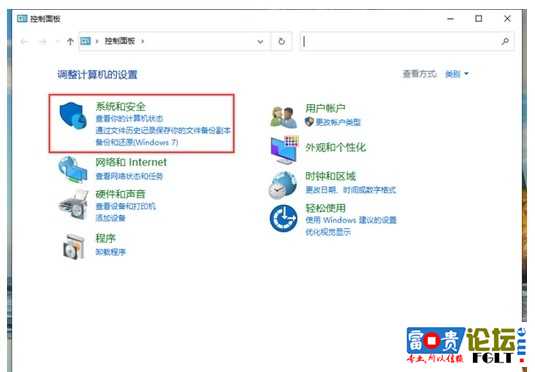535x372 pixels.
Task: Open 网络和 Internet heading link
Action: (131, 162)
